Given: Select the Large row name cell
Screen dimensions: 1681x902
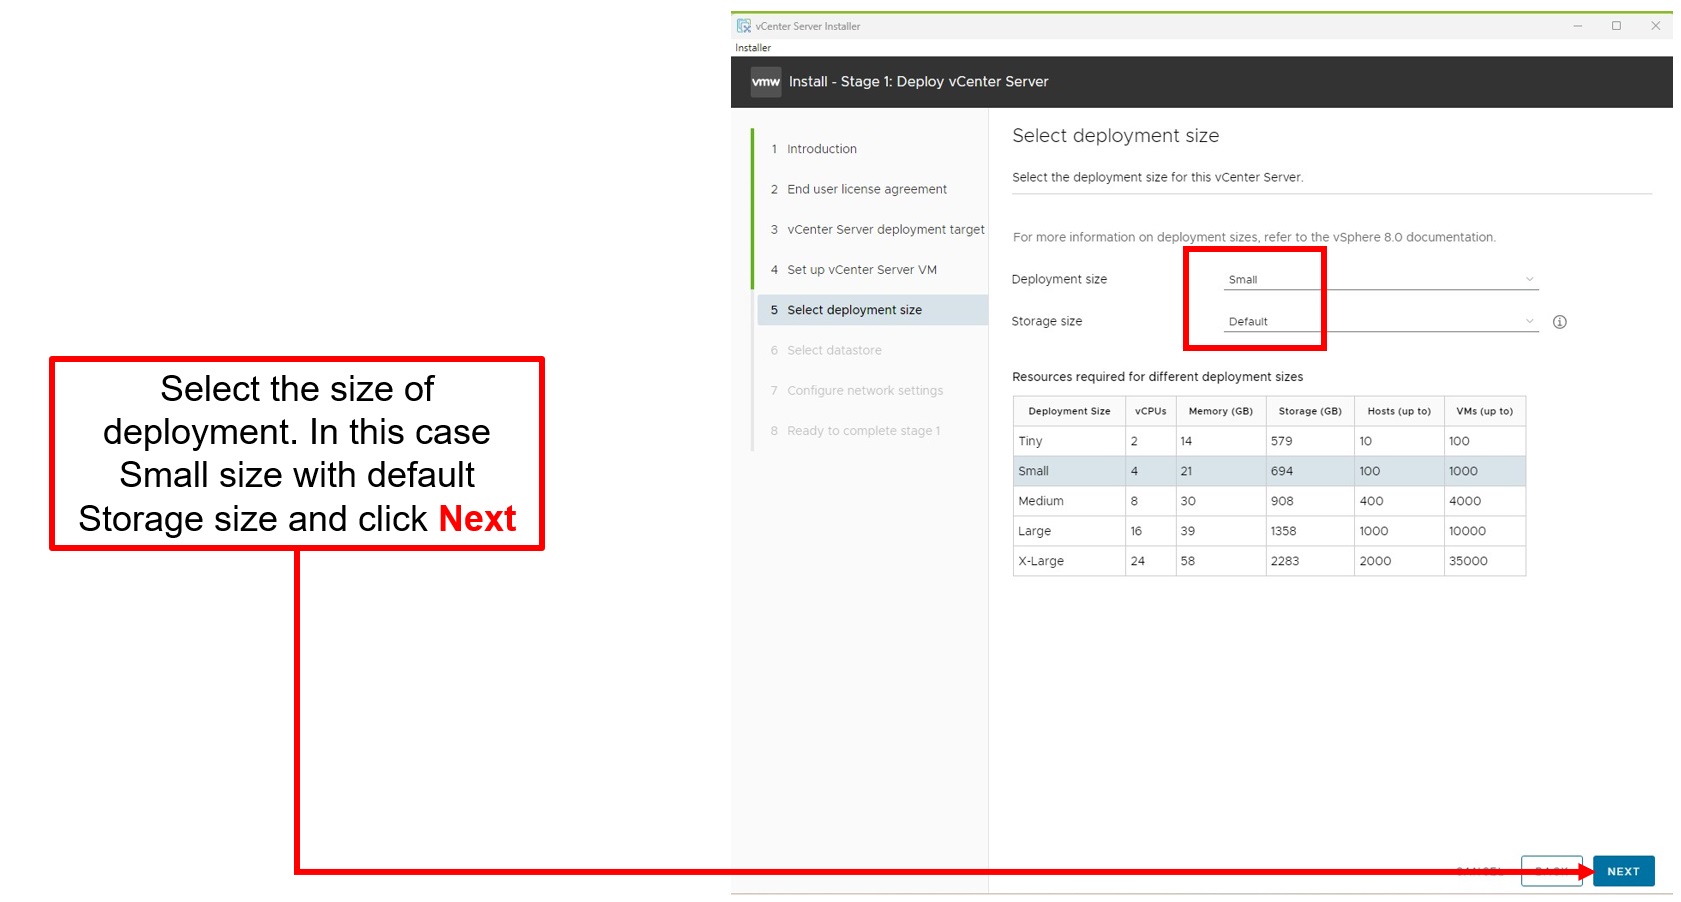Looking at the screenshot, I should [x=1069, y=531].
